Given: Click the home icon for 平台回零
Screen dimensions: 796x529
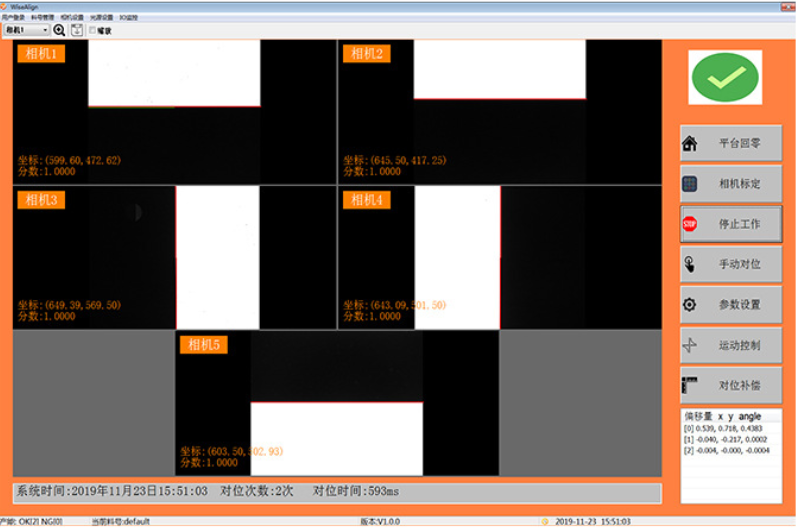Looking at the screenshot, I should 690,143.
